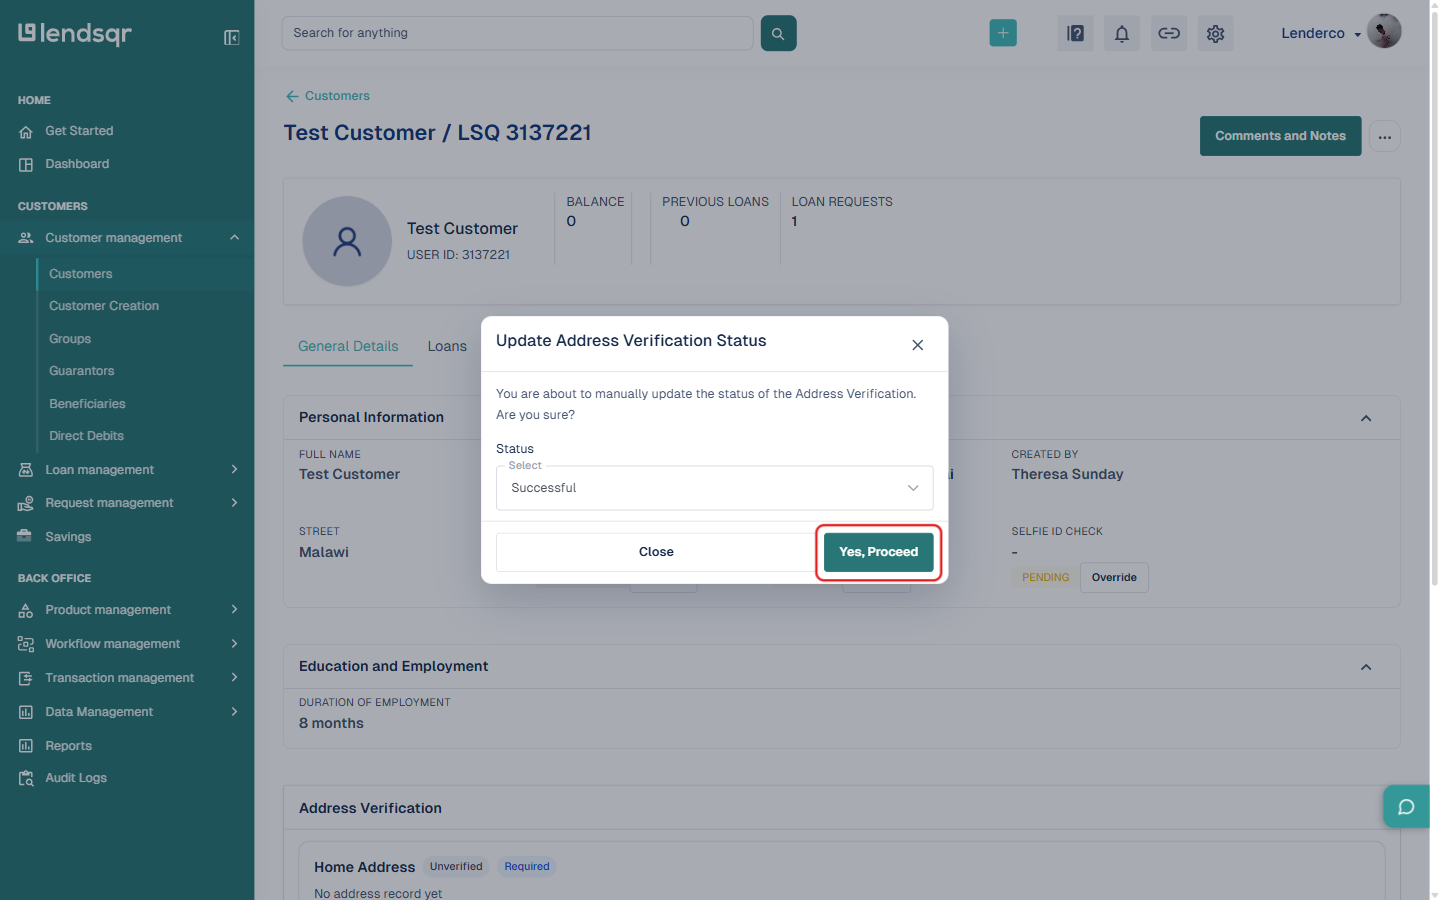Click the Request management icon

click(x=26, y=503)
